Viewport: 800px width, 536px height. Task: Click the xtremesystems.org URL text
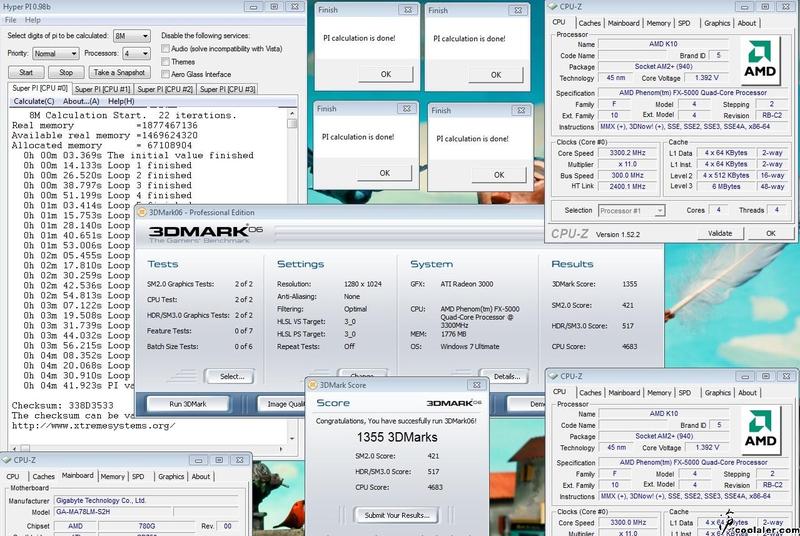pyautogui.click(x=93, y=425)
